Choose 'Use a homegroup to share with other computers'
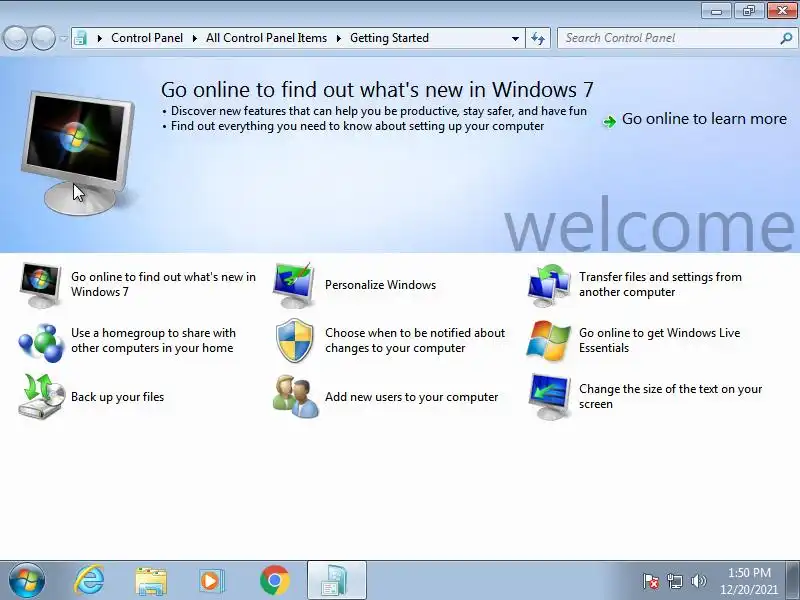The height and width of the screenshot is (600, 800). pos(153,340)
